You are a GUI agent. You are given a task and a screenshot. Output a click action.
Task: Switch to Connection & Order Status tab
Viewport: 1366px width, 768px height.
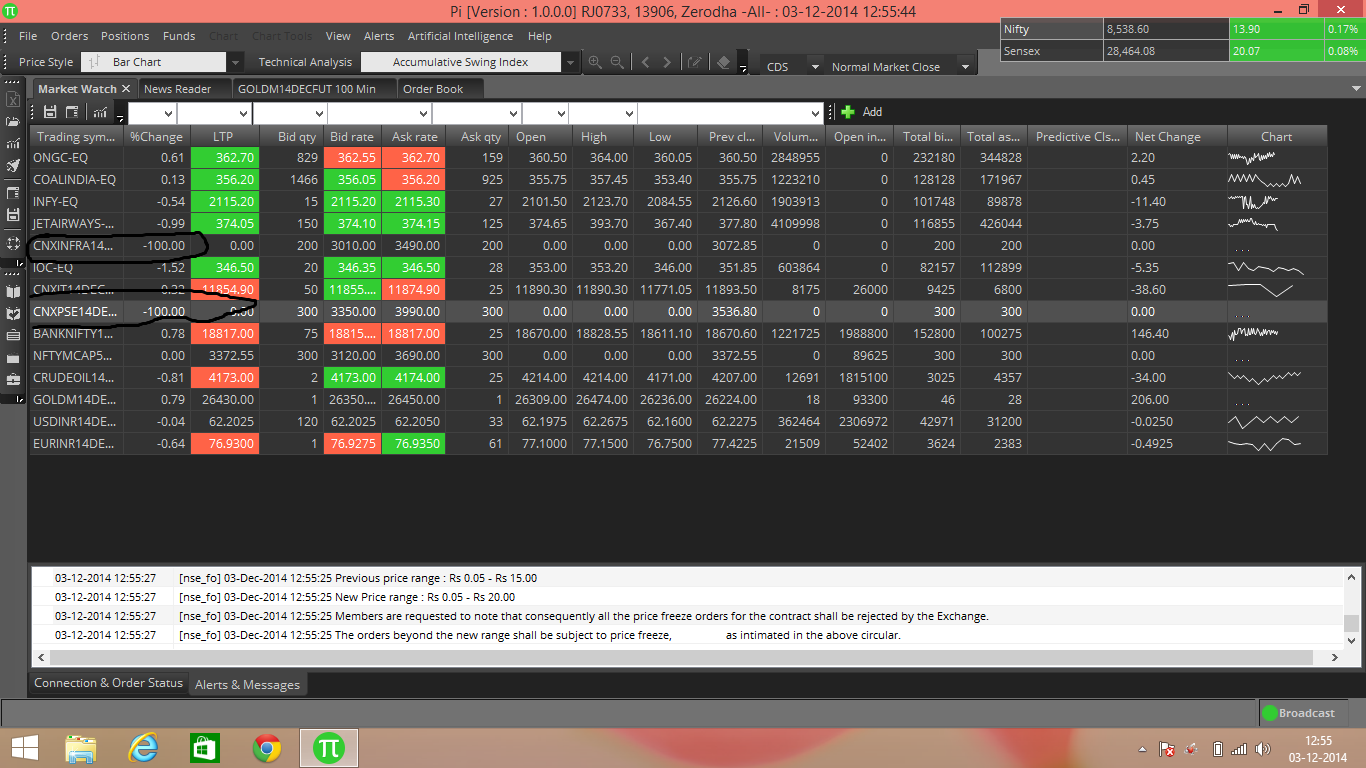[x=109, y=683]
